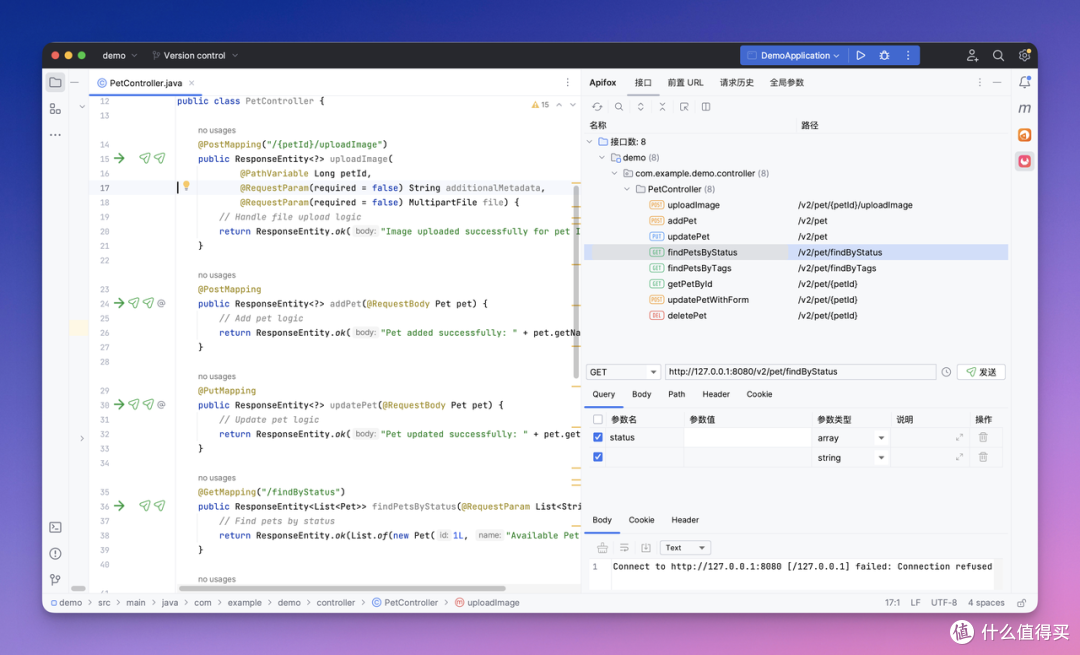The width and height of the screenshot is (1080, 655).
Task: Open the Project folder tool window
Action: [x=55, y=83]
